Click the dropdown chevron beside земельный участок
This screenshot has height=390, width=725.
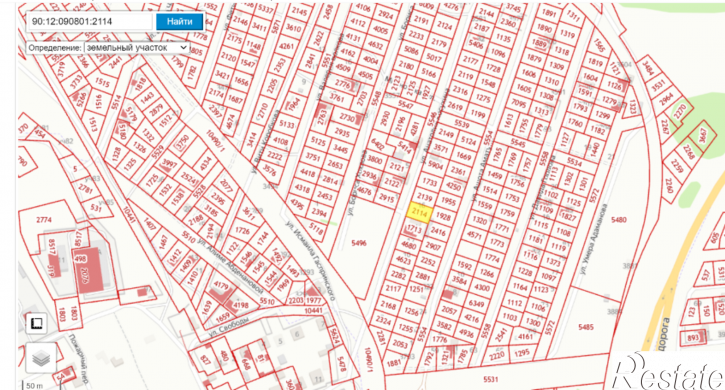click(x=183, y=48)
